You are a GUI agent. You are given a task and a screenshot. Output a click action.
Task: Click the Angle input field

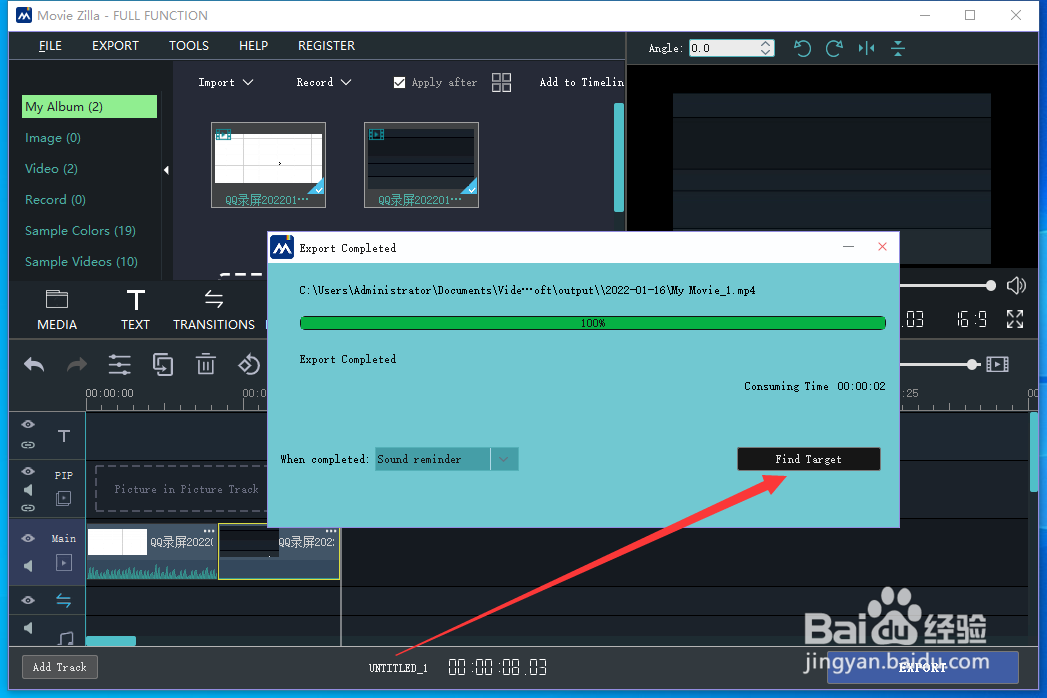click(x=724, y=48)
